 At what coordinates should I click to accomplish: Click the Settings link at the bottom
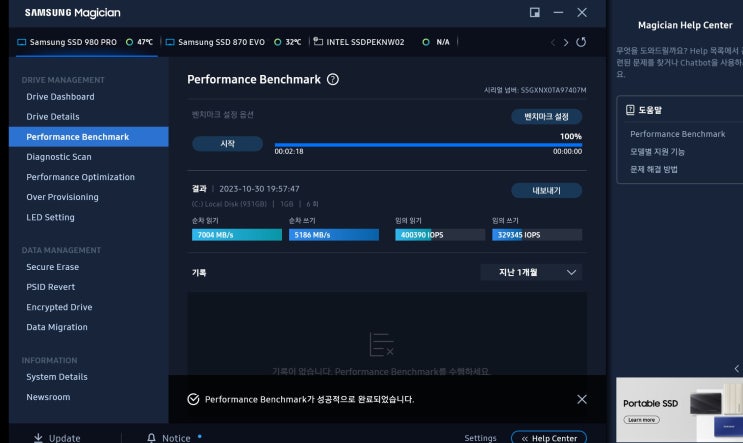[480, 438]
